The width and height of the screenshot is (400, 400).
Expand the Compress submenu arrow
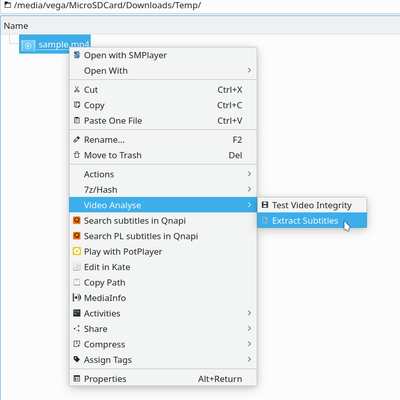[x=249, y=344]
